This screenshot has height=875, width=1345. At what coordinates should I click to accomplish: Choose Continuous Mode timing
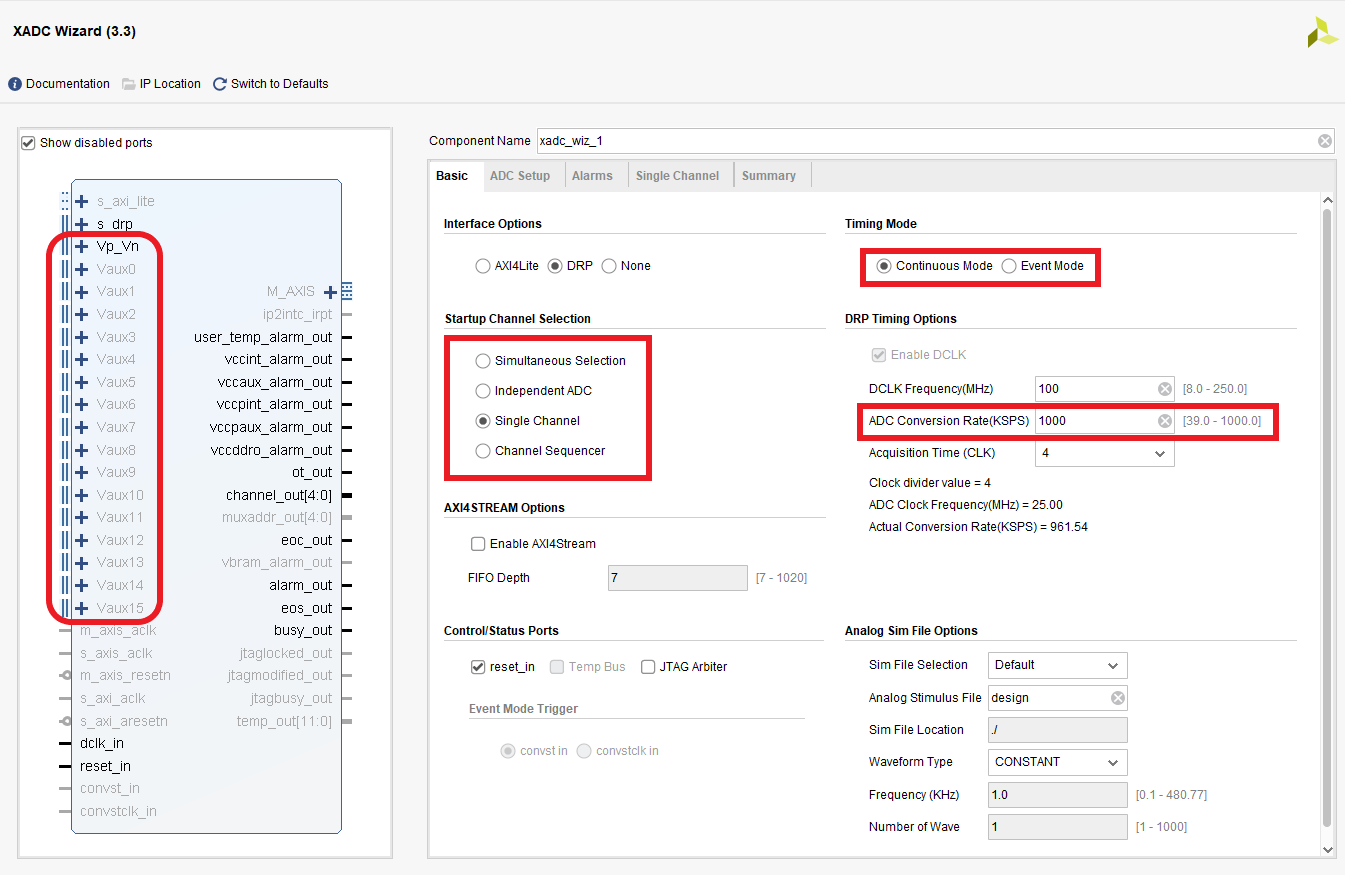884,266
